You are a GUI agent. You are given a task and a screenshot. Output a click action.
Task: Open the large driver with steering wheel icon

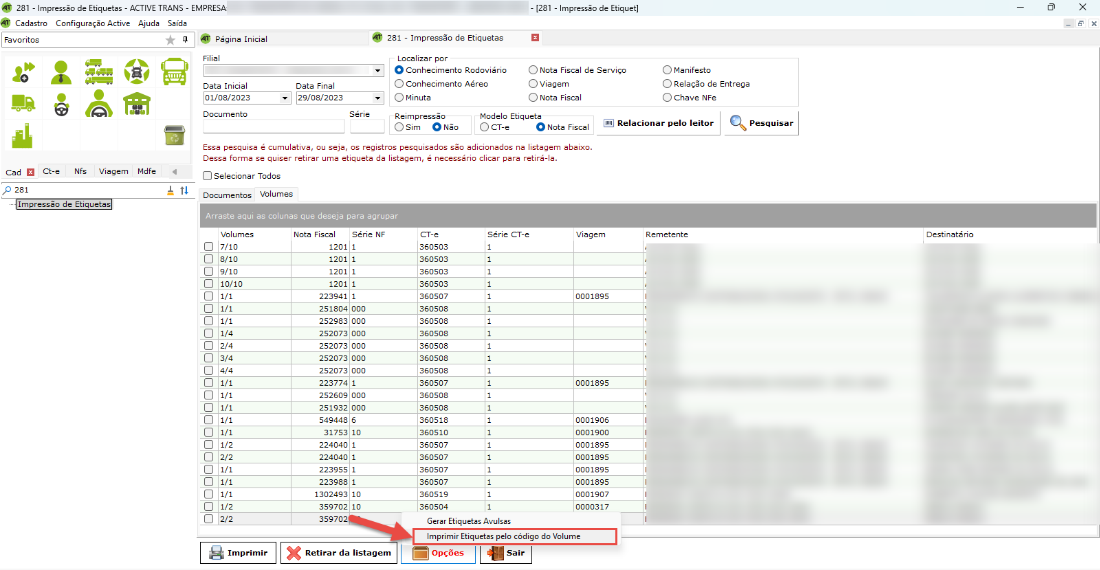99,104
